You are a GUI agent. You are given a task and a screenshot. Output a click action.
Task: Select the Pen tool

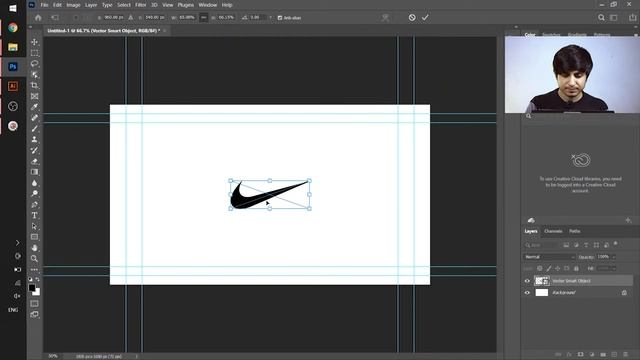pyautogui.click(x=34, y=204)
